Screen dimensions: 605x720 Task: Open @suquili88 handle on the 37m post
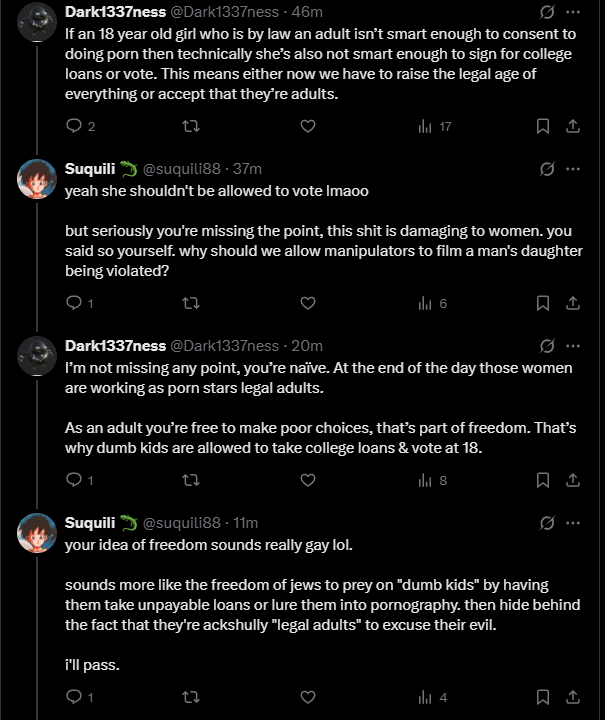coord(181,169)
